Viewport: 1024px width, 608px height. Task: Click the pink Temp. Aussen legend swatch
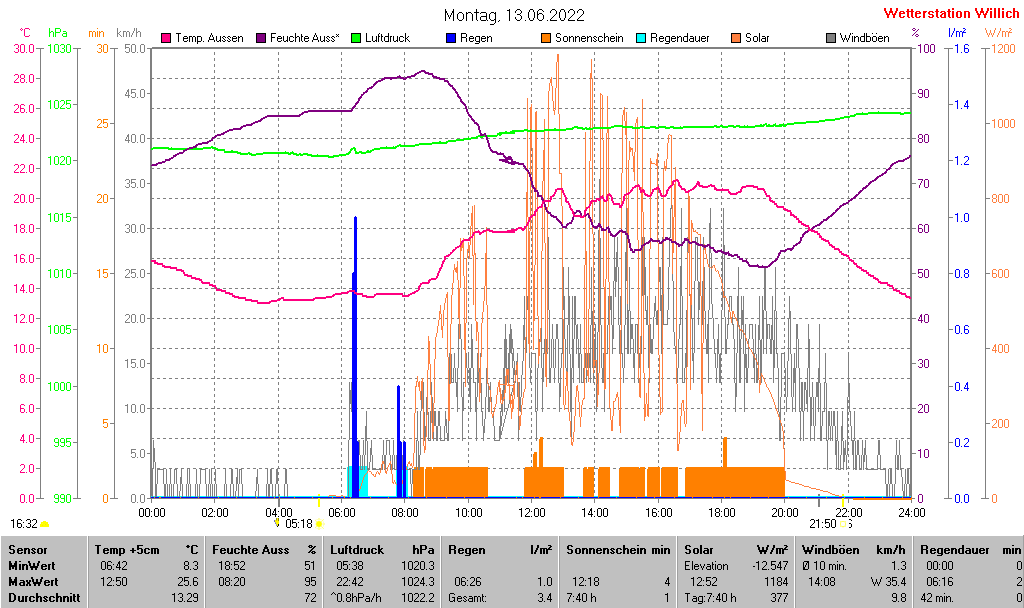[166, 38]
